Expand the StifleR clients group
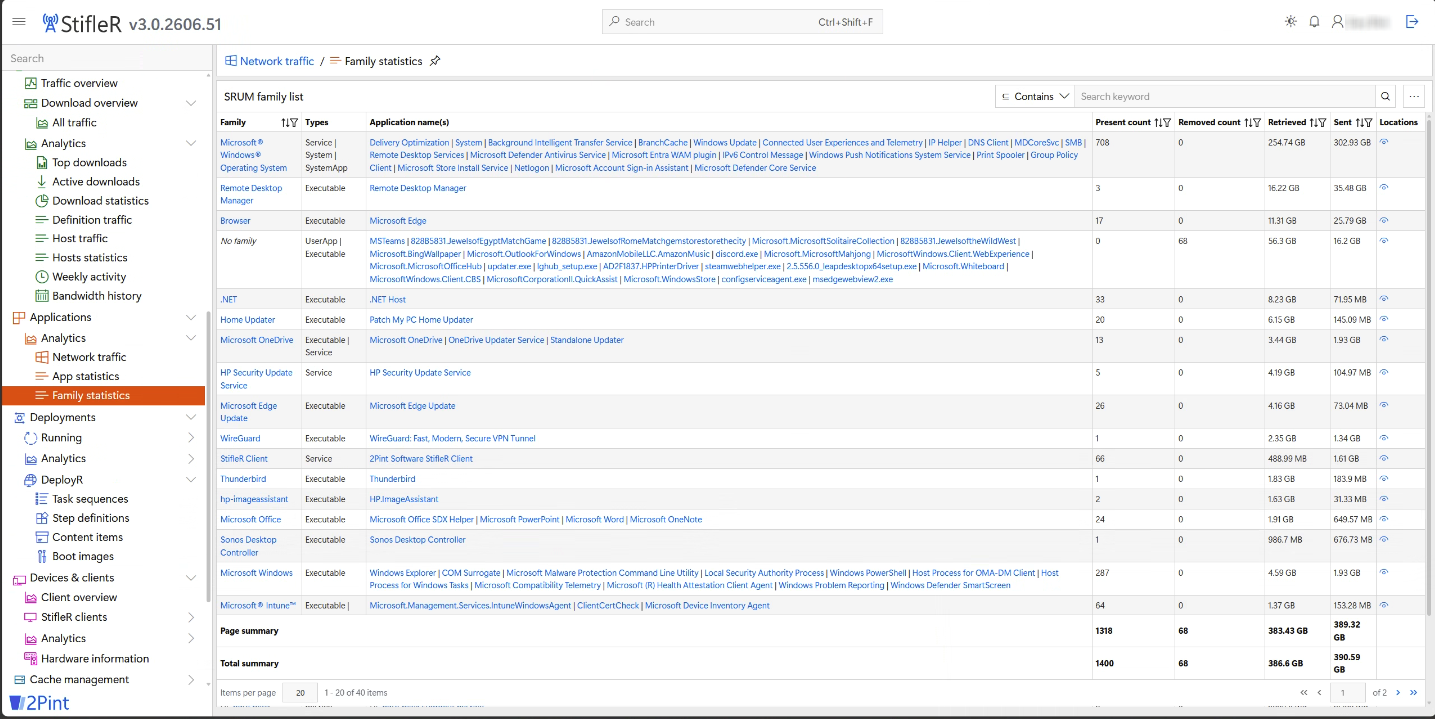The height and width of the screenshot is (719, 1435). (x=191, y=617)
